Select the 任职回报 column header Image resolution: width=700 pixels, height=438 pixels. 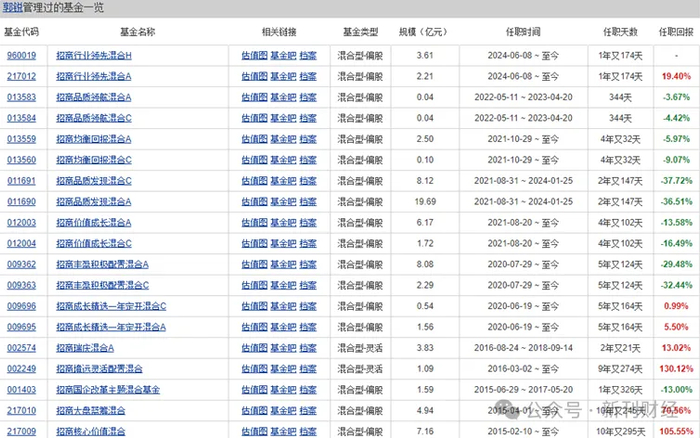[x=676, y=32]
